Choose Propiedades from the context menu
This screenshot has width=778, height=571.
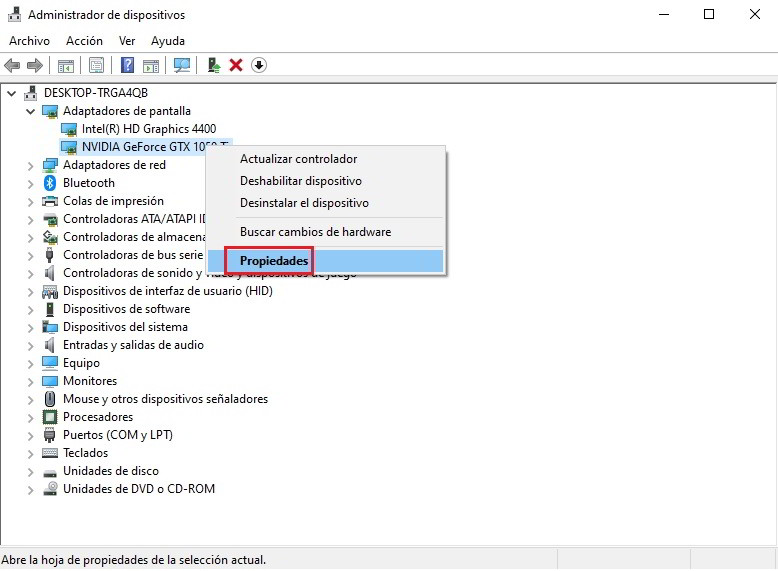[273, 261]
